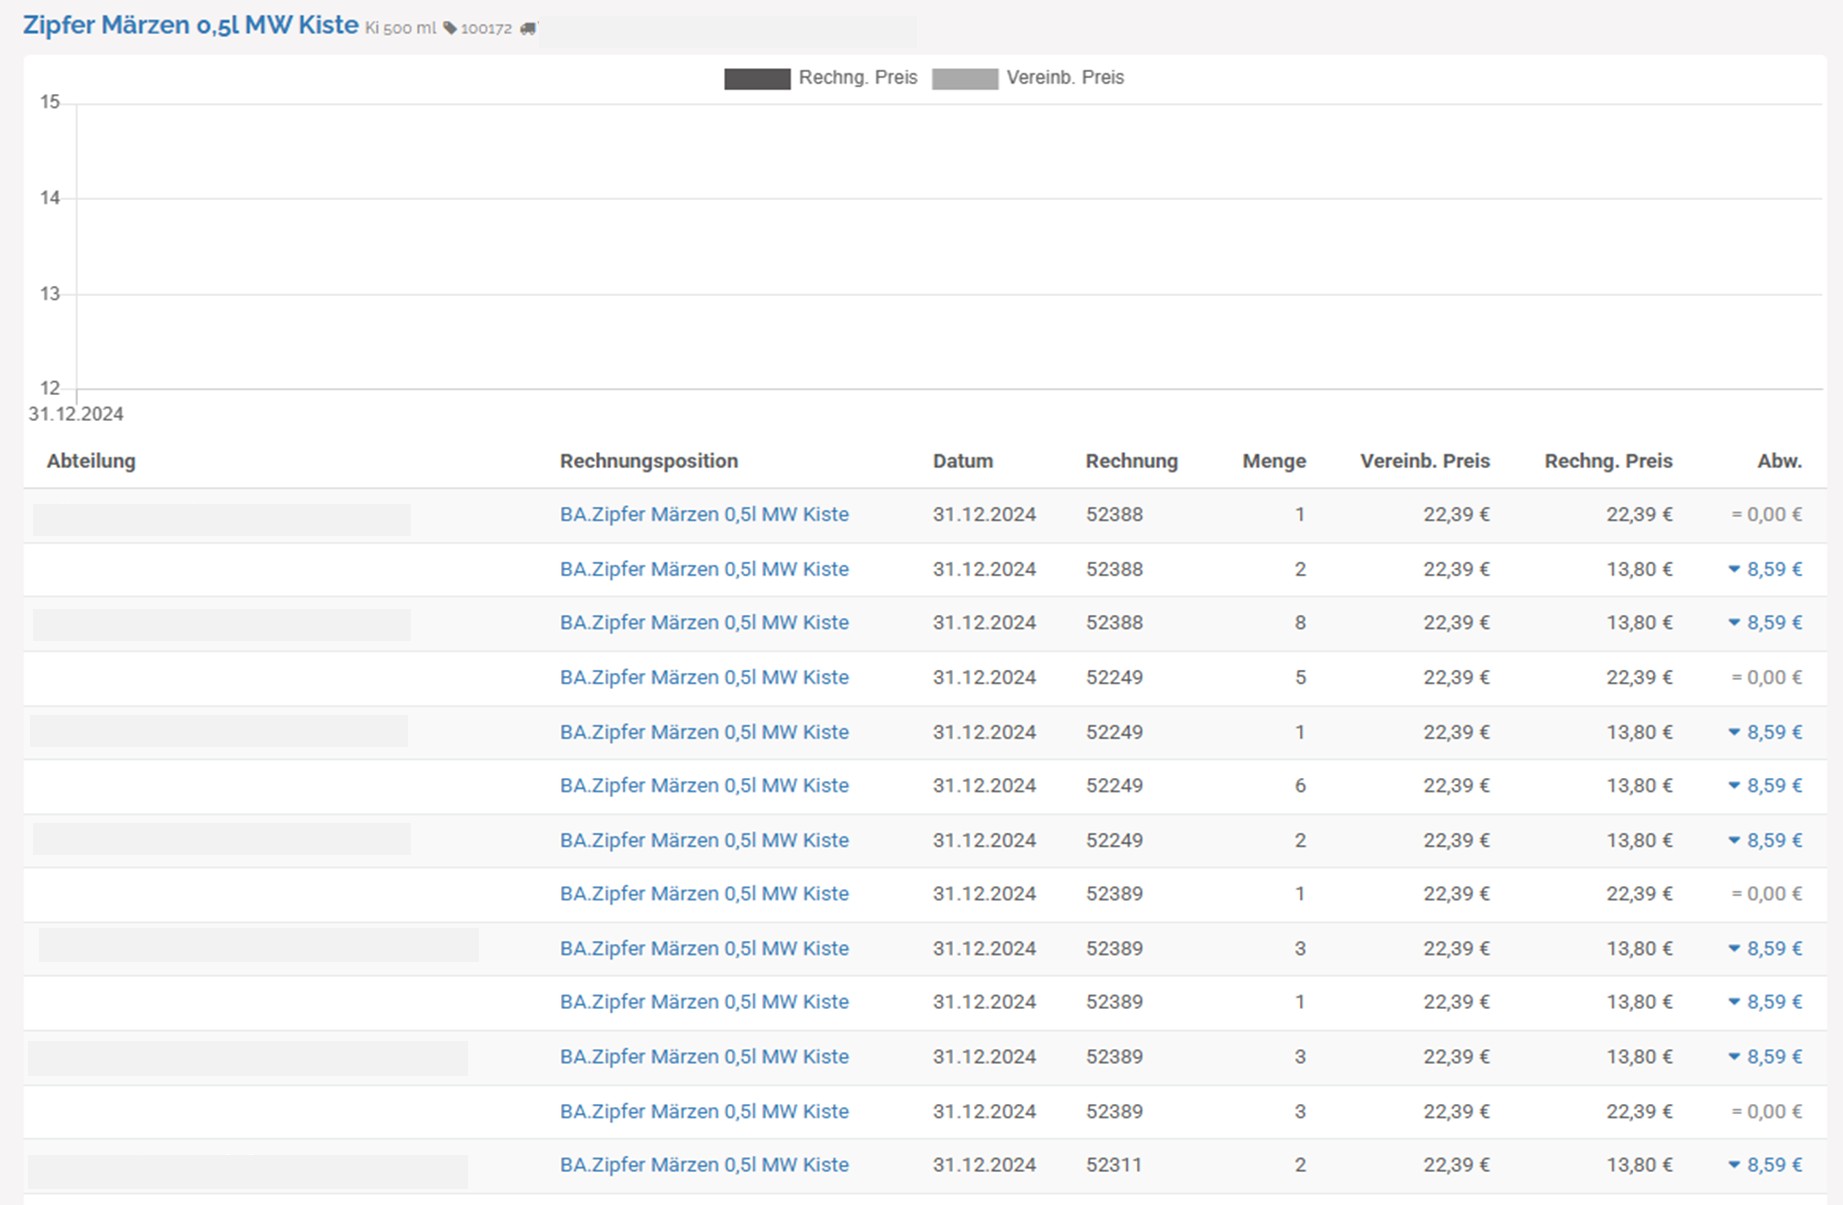Sort by the Datum column header
This screenshot has width=1843, height=1205.
963,461
